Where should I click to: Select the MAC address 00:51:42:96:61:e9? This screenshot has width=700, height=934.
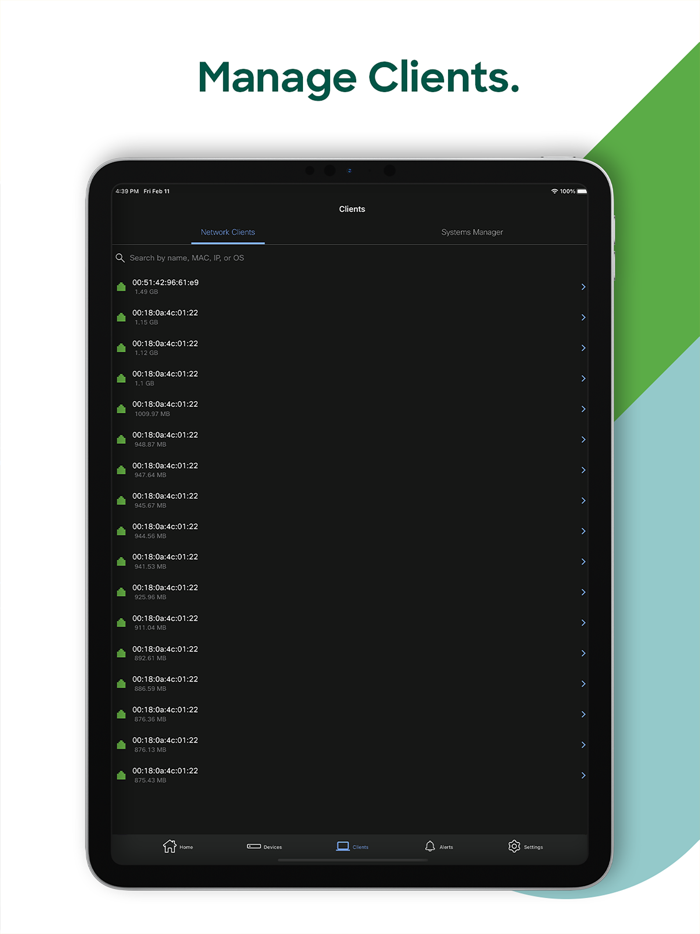(166, 282)
